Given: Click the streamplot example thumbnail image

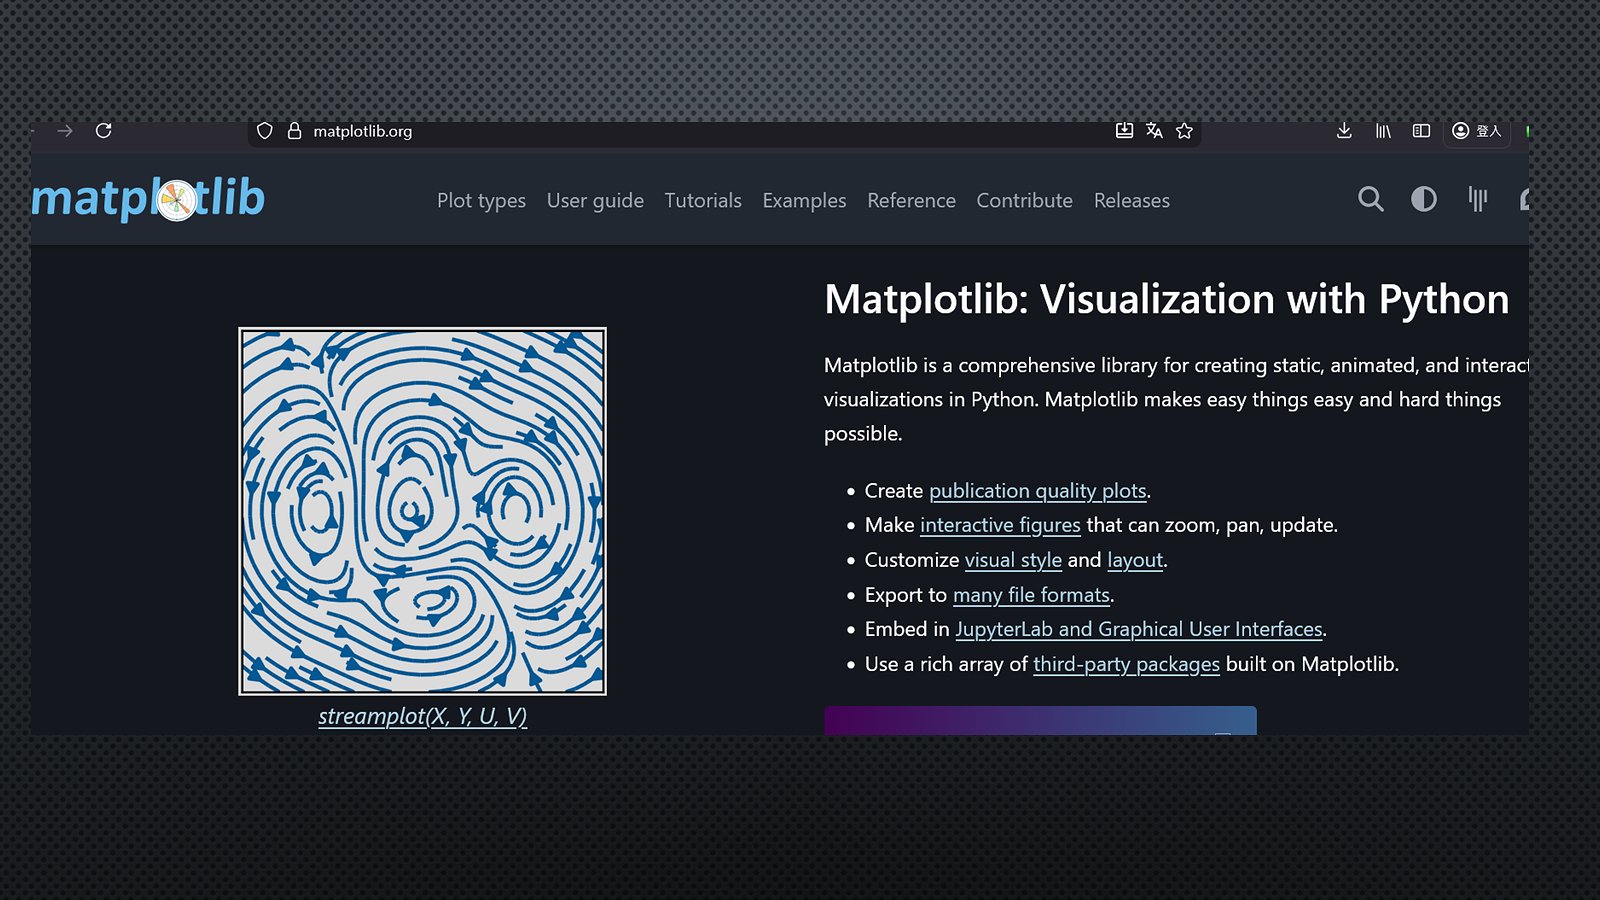Looking at the screenshot, I should [x=422, y=511].
